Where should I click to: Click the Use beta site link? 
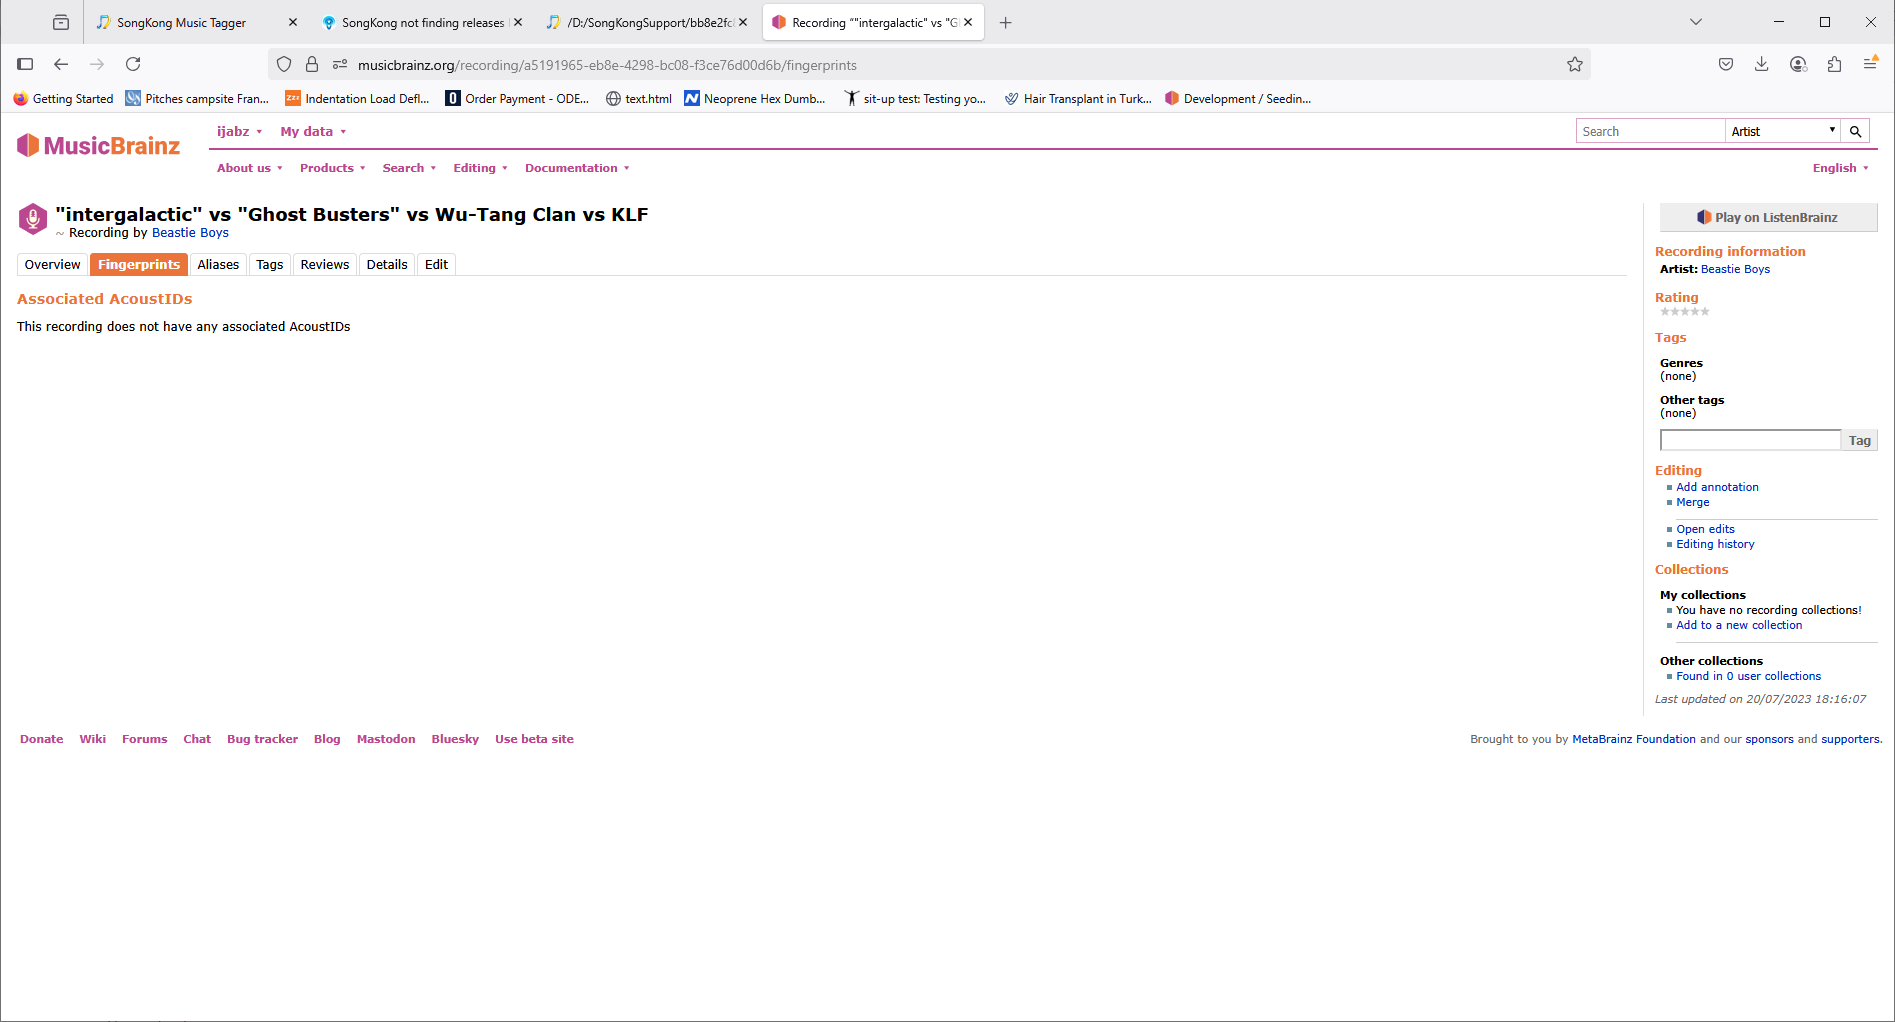click(x=534, y=739)
